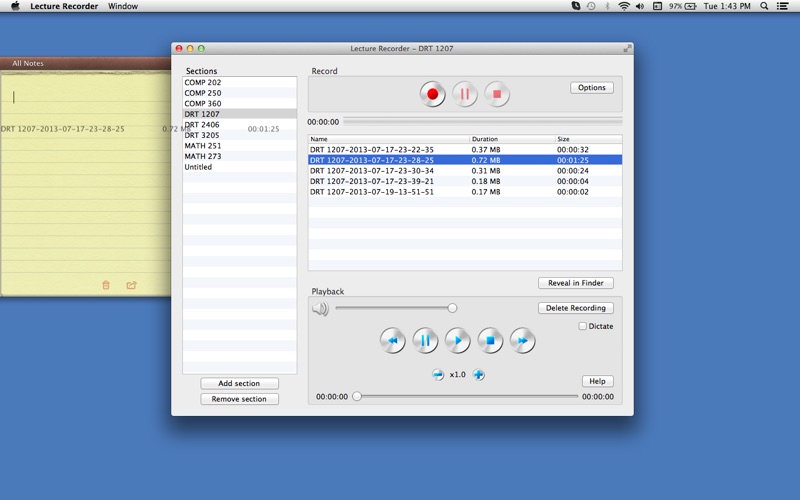Select the DRT 1207 section

tap(239, 114)
